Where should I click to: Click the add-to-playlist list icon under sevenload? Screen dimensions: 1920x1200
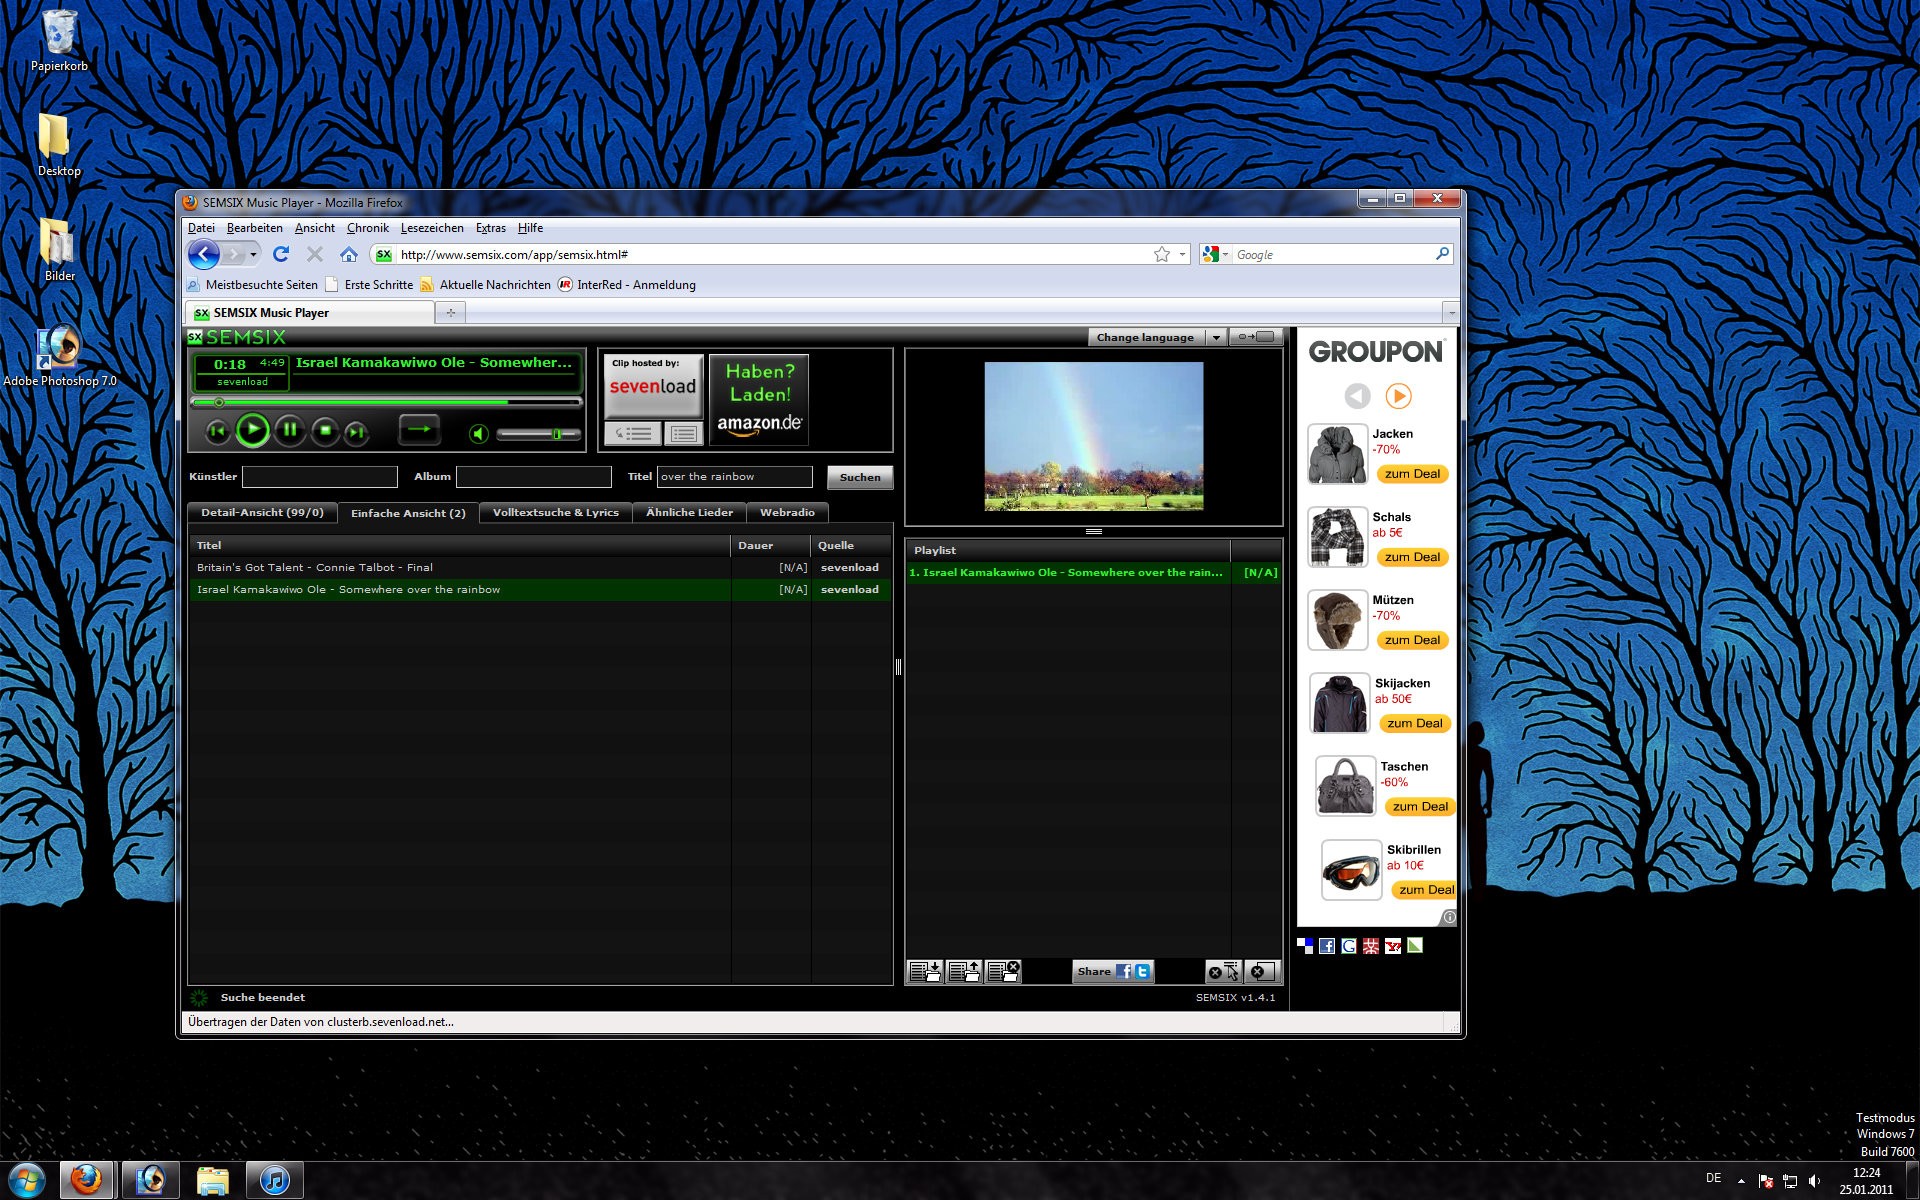click(x=632, y=433)
